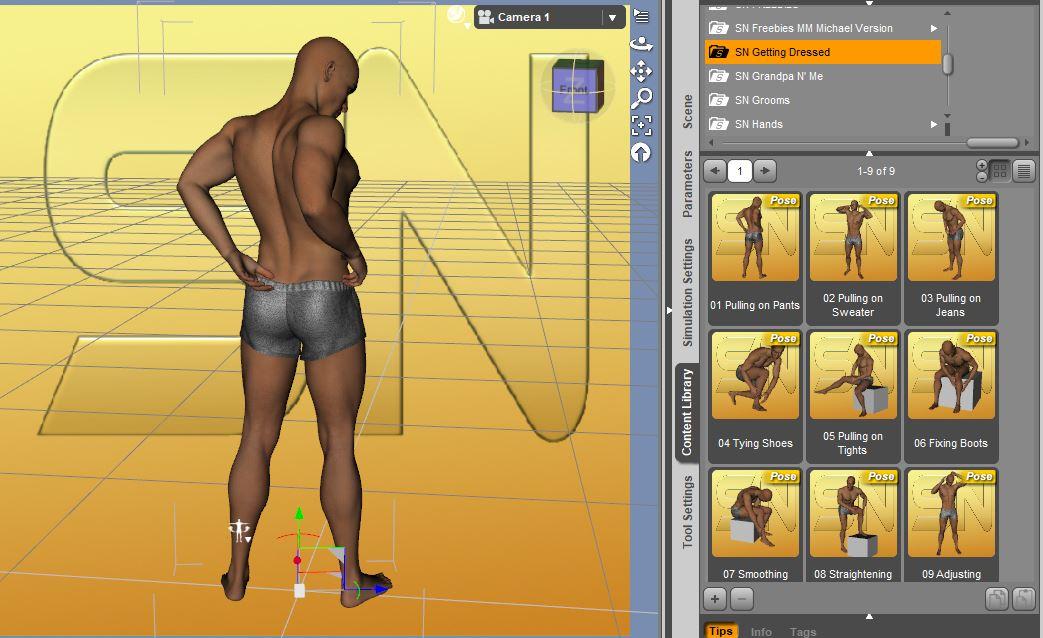
Task: Switch to the Tips tab
Action: pyautogui.click(x=720, y=631)
